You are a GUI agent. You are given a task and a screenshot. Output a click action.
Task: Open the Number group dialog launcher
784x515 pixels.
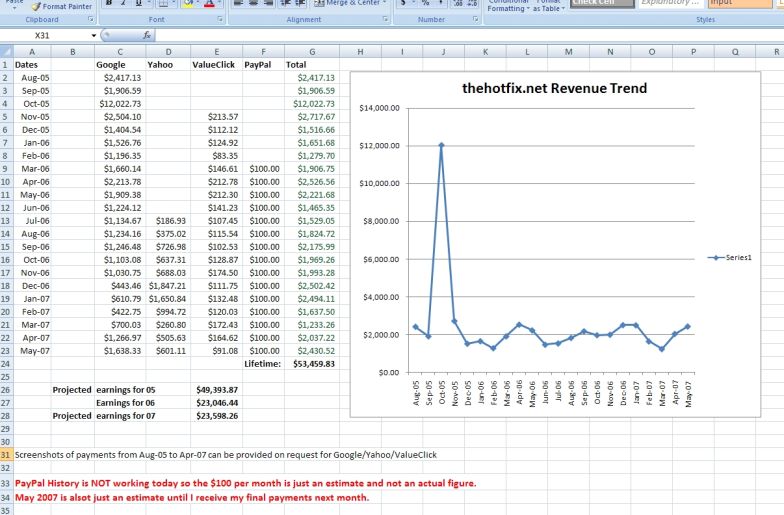pyautogui.click(x=475, y=19)
